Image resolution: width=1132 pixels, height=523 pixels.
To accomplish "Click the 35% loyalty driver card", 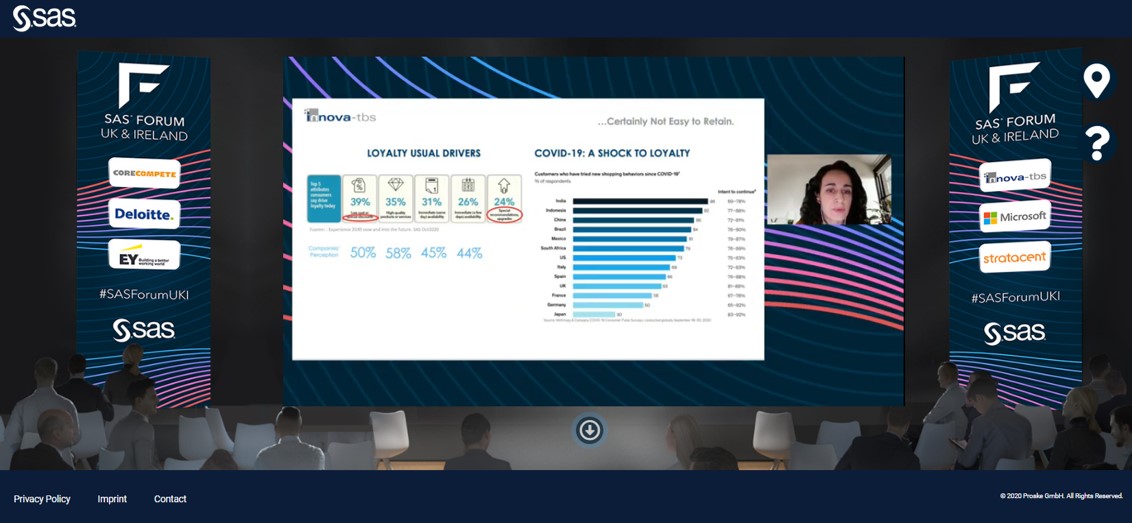I will (x=396, y=198).
